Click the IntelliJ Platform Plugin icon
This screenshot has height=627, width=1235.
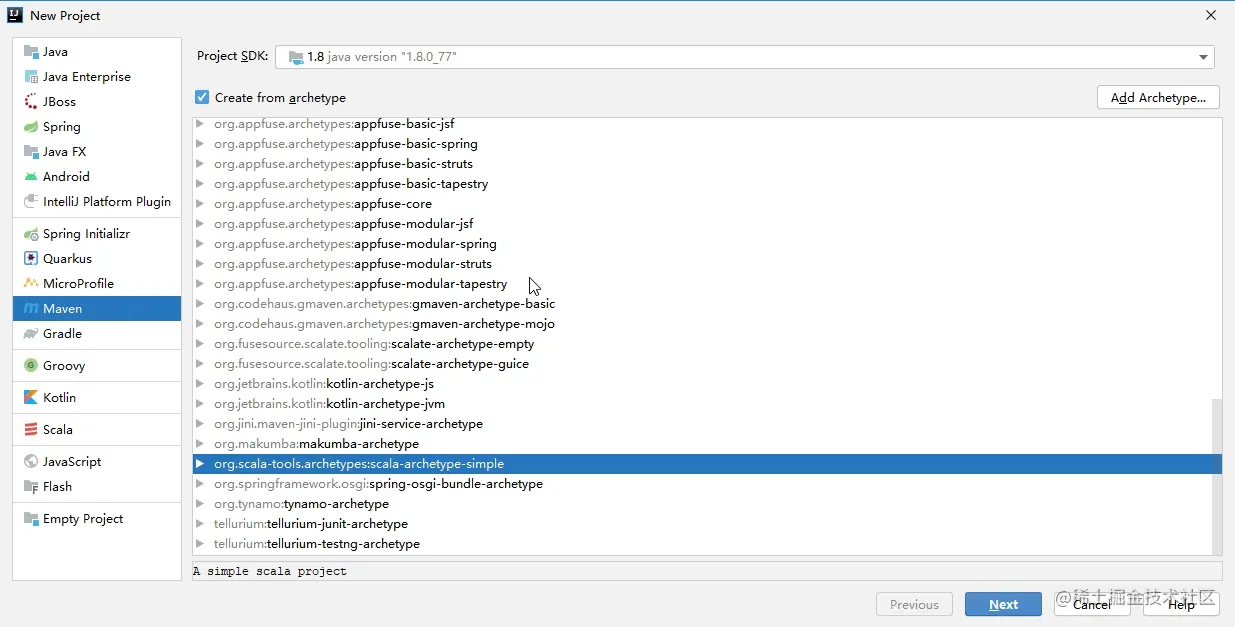pyautogui.click(x=31, y=202)
